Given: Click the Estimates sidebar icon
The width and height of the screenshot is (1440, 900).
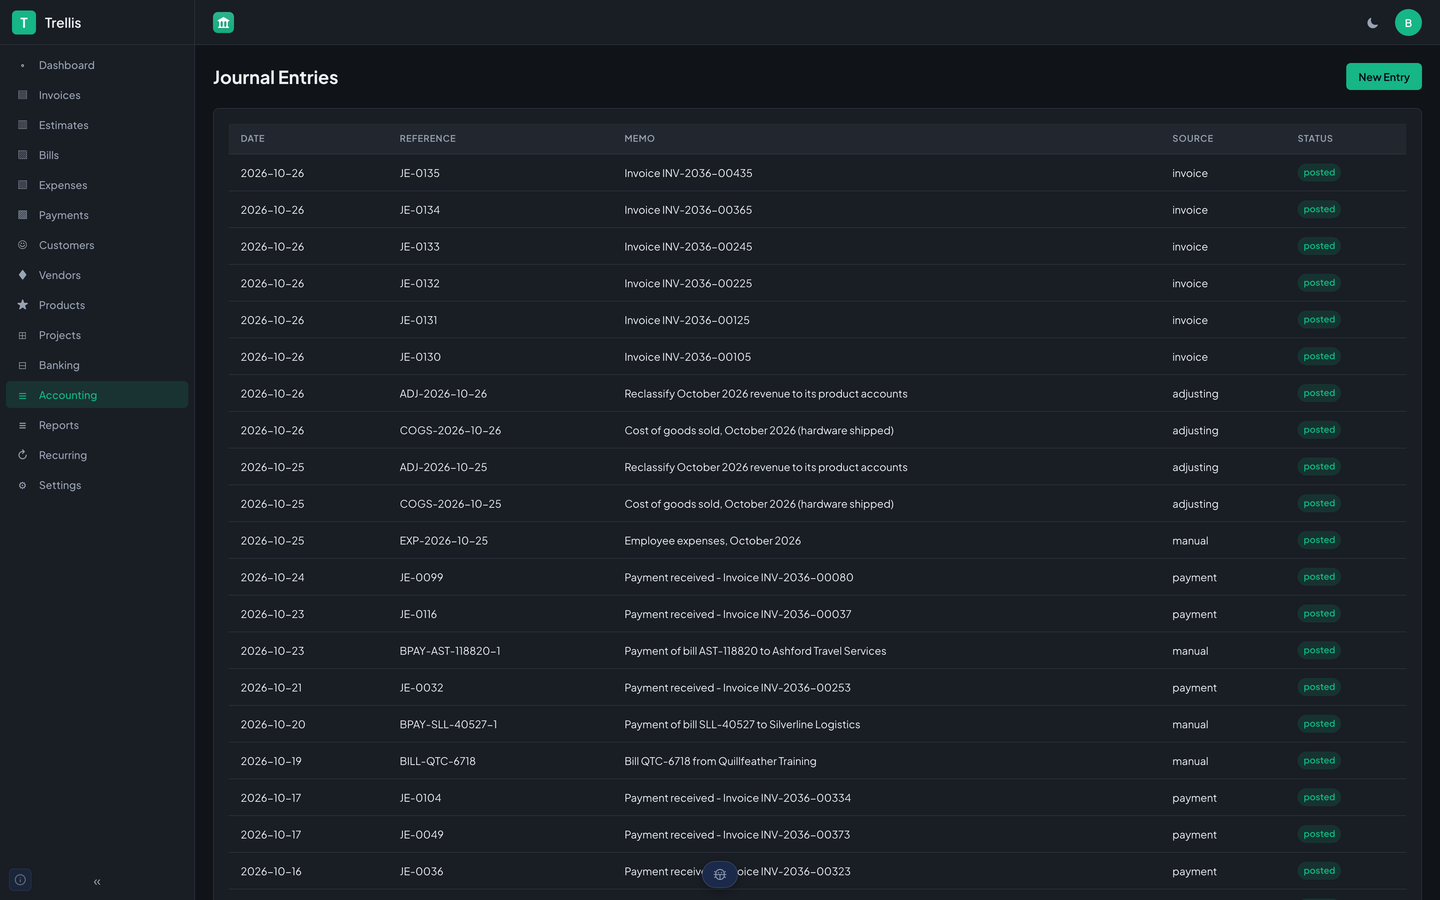Looking at the screenshot, I should point(22,125).
